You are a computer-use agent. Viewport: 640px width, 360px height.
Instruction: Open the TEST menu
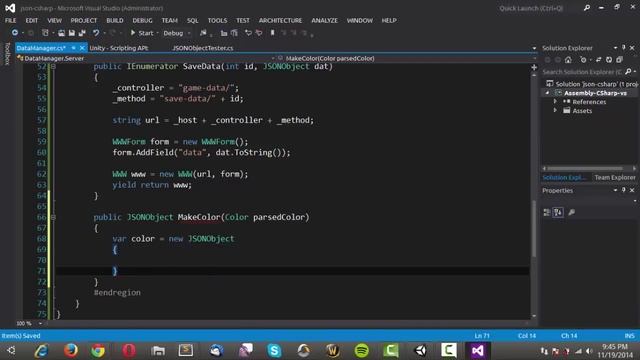(243, 20)
